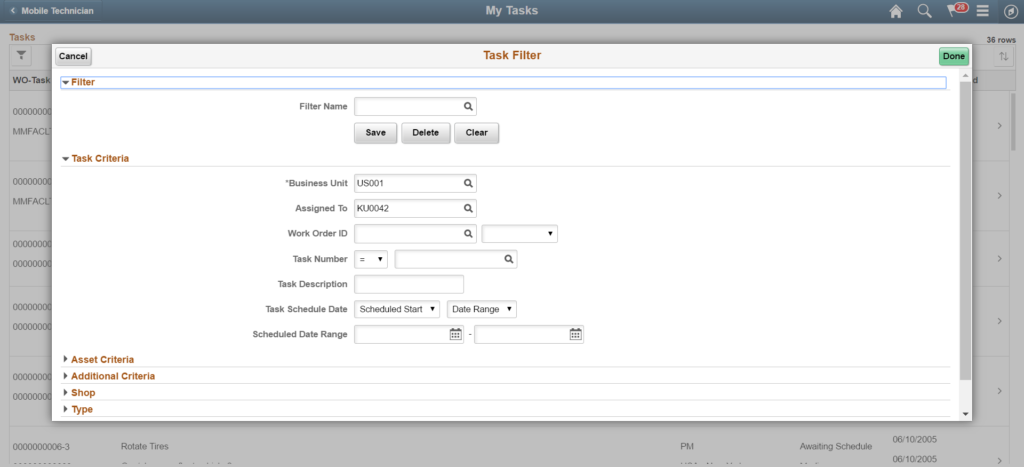Screen dimensions: 1024x467
Task: Click the Task Number lookup icon
Action: coord(508,260)
